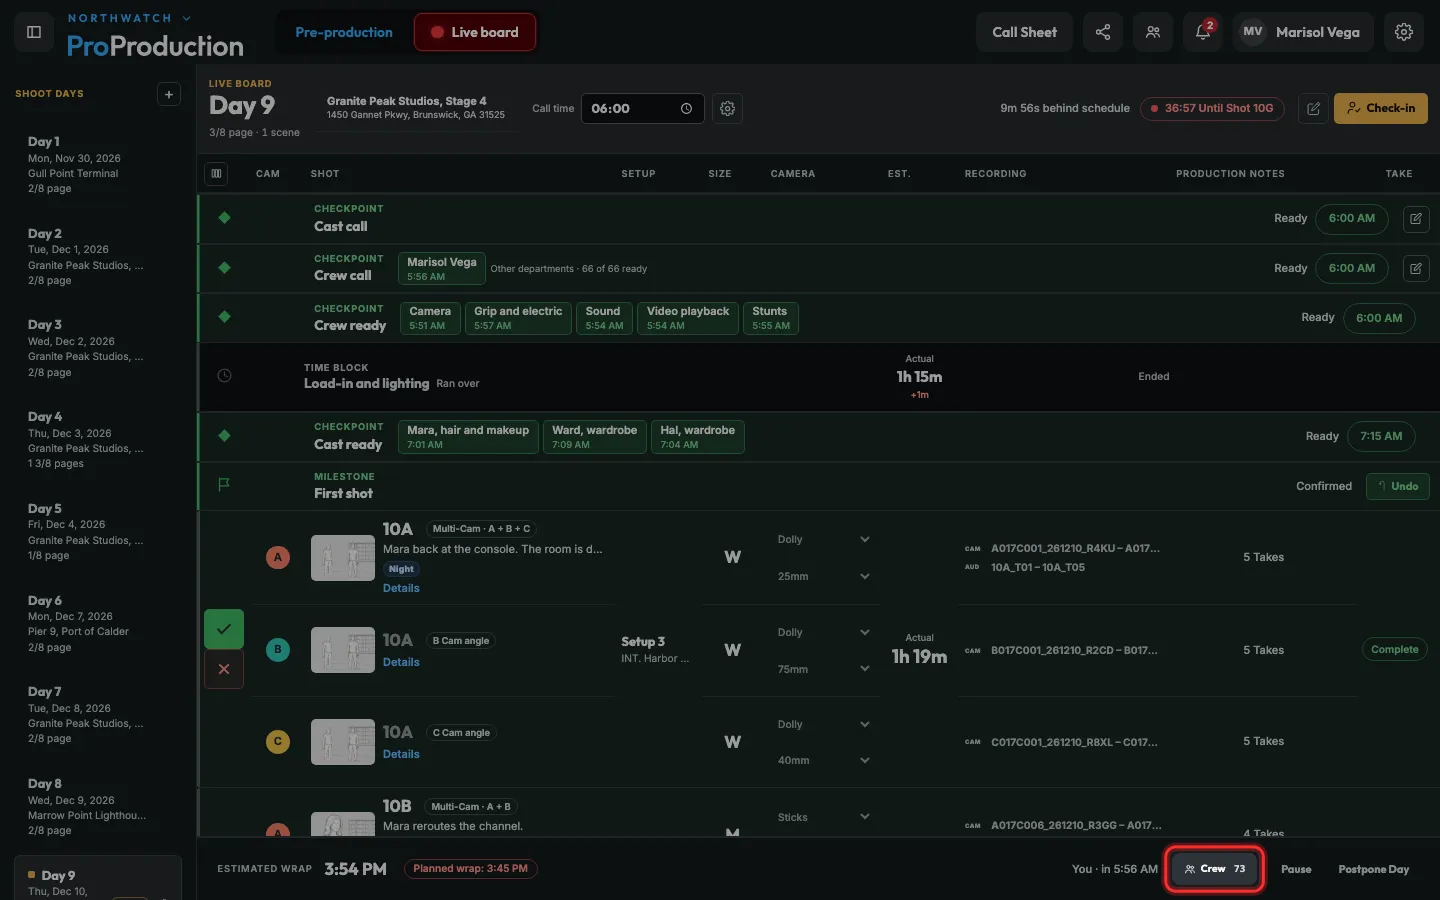Switch to the Pre-production tab
The height and width of the screenshot is (900, 1440).
pos(344,32)
